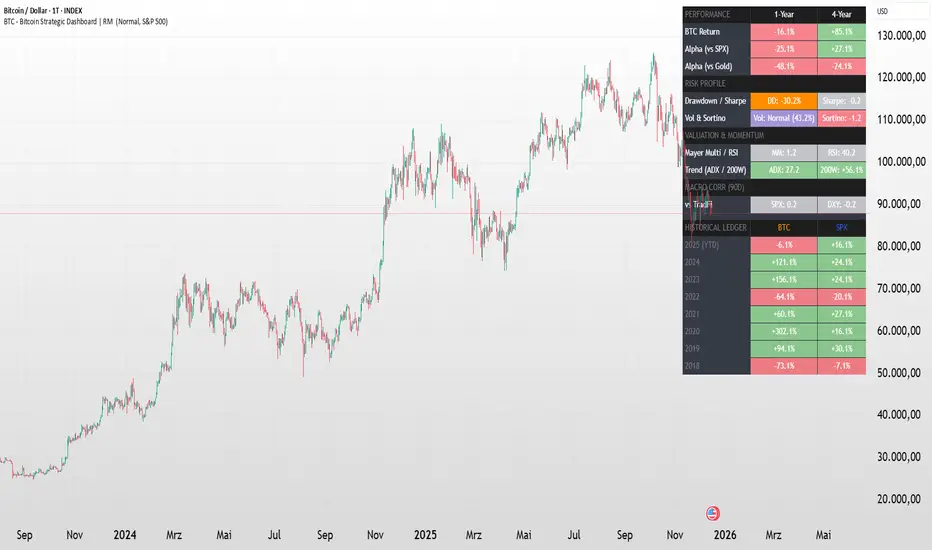Select the Bitcoin Strategic Dashboard indicator label
932x550 pixels.
click(100, 22)
